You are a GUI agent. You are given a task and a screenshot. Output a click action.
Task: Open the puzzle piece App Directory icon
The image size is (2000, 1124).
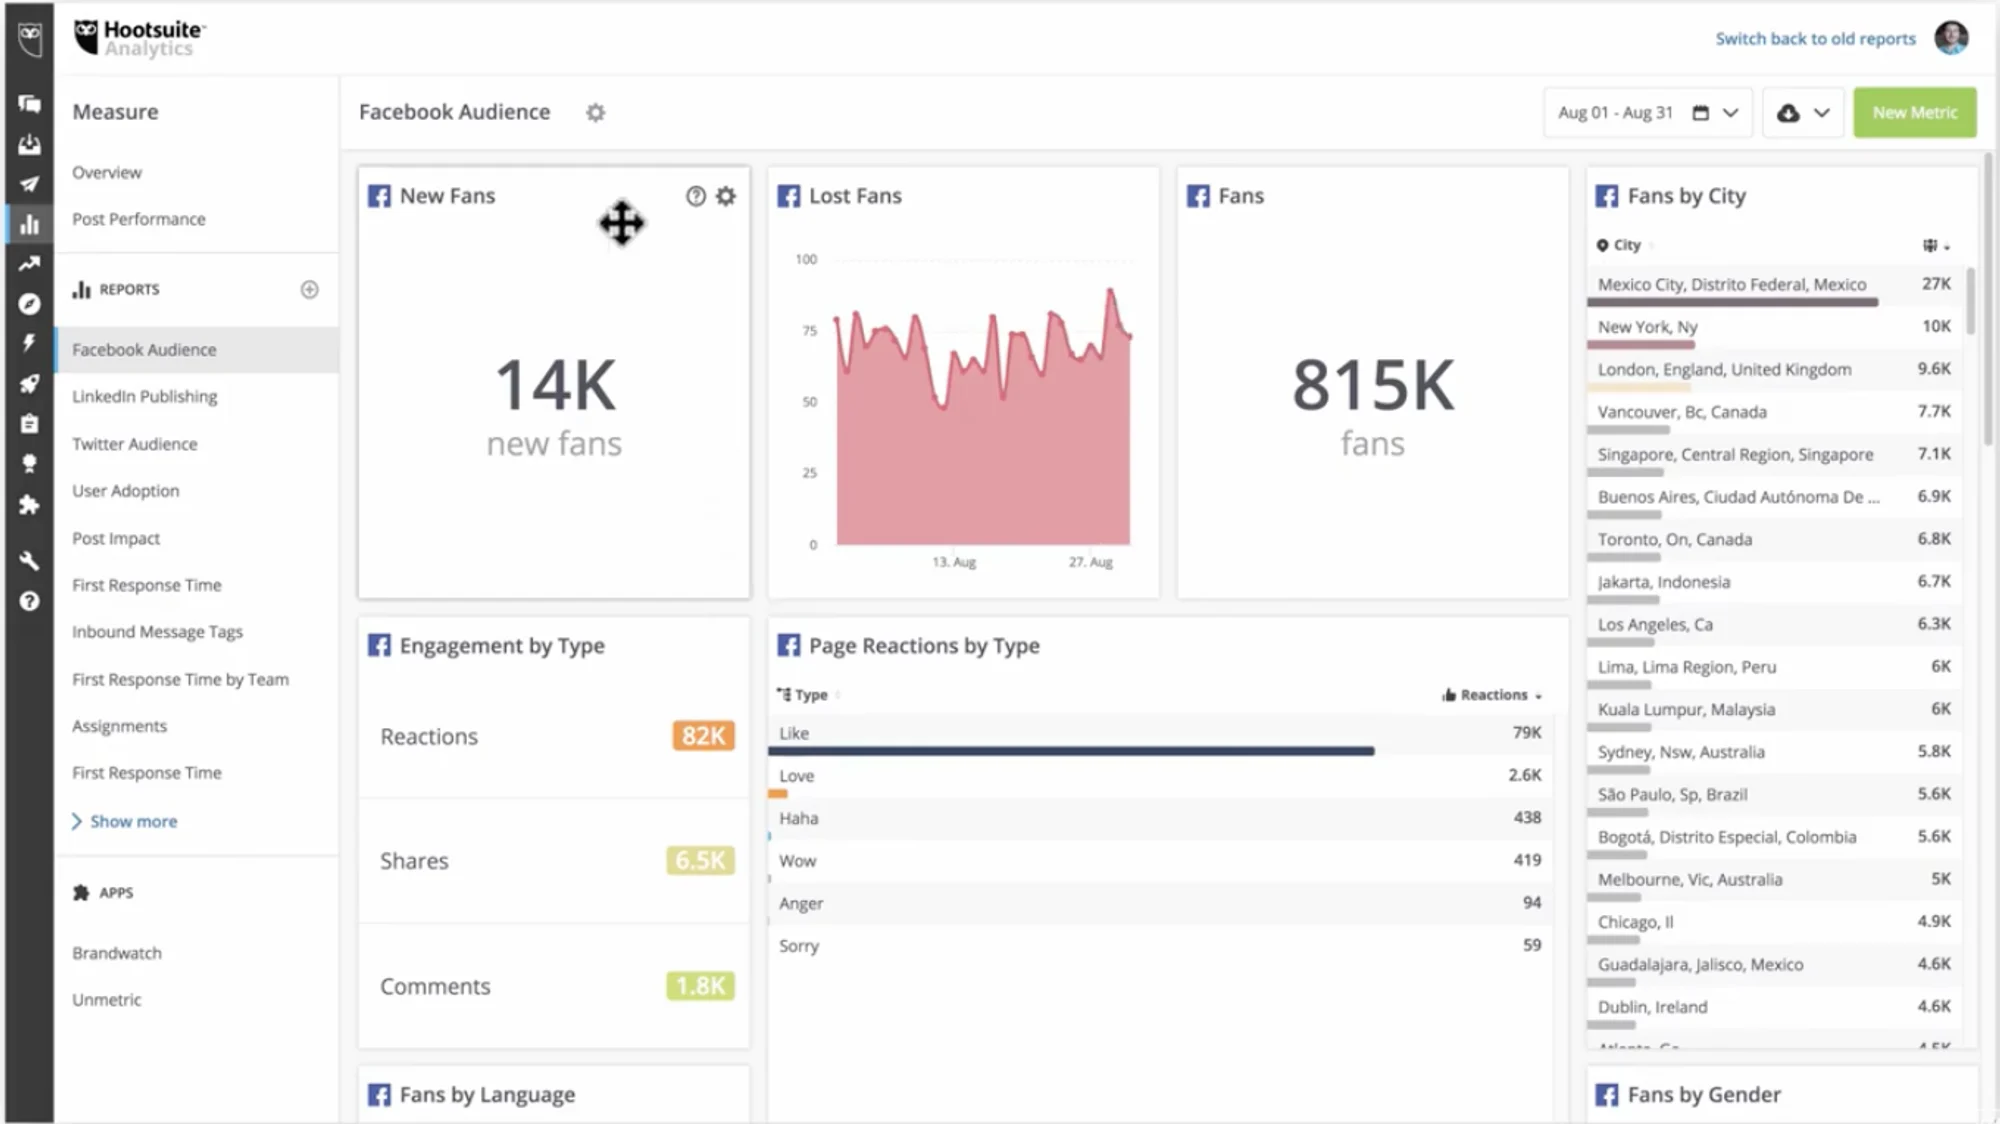(29, 505)
